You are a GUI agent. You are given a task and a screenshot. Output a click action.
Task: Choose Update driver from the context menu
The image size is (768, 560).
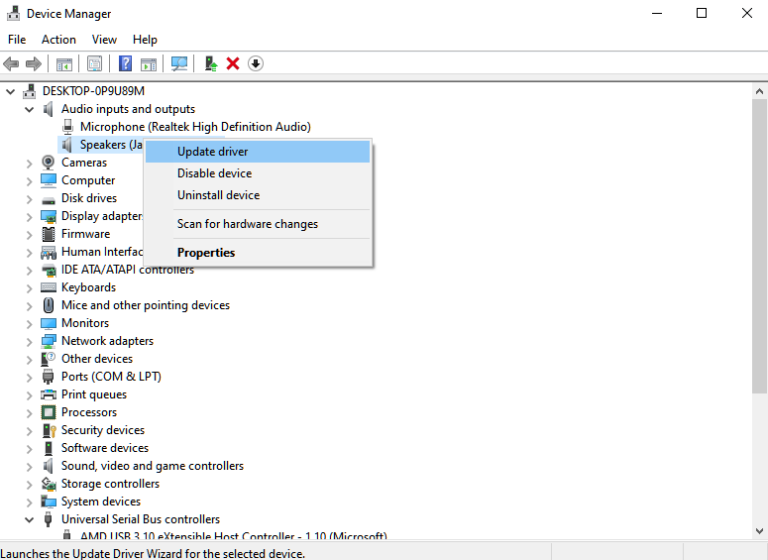pos(212,152)
